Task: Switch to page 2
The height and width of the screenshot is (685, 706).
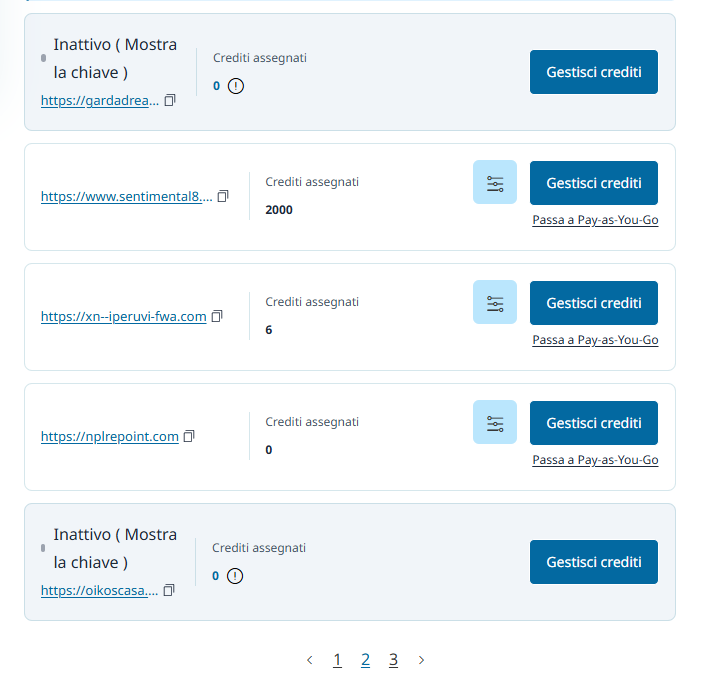Action: (x=365, y=660)
